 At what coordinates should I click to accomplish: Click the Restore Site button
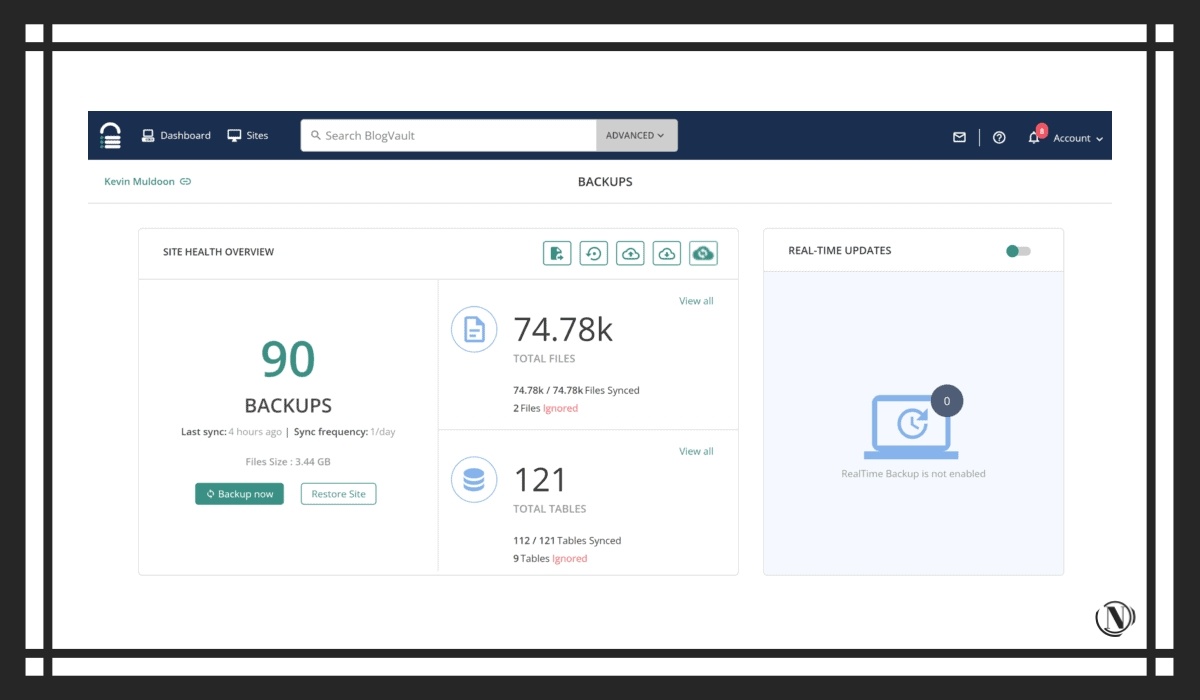tap(339, 494)
